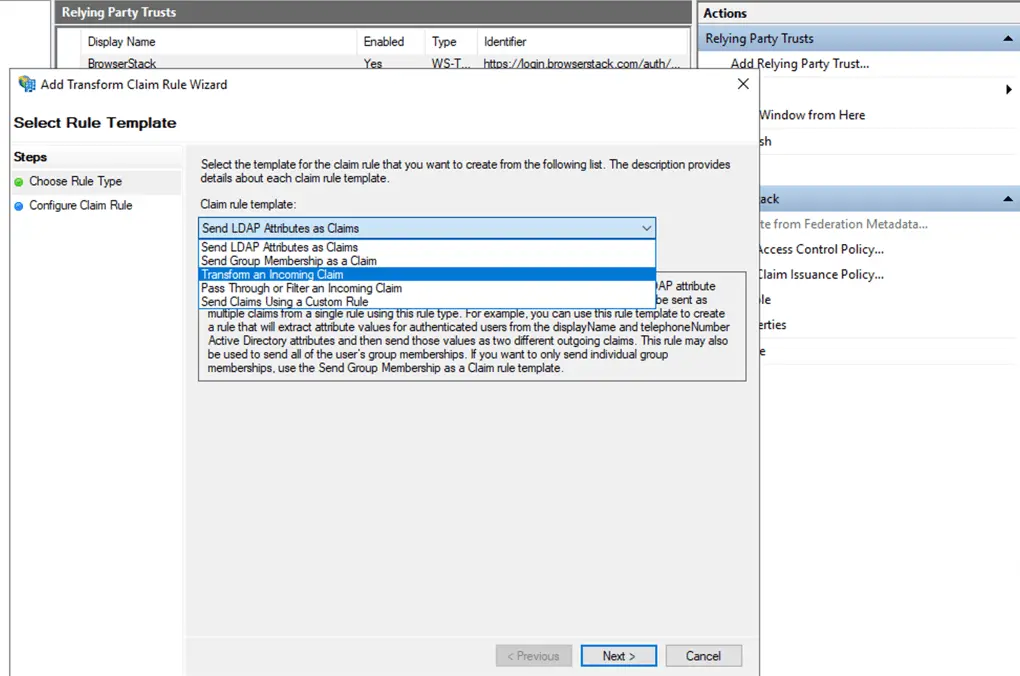Viewport: 1020px width, 676px height.
Task: Collapse the Relying Party Trusts actions section
Action: pyautogui.click(x=1007, y=39)
